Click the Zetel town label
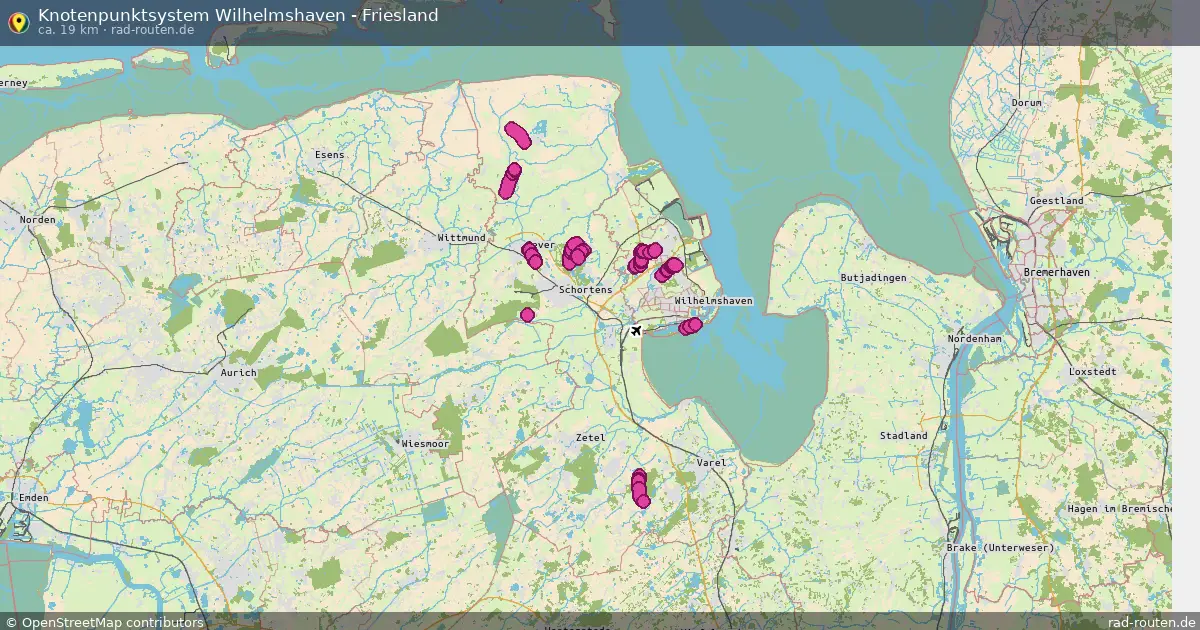The image size is (1200, 630). click(x=591, y=437)
